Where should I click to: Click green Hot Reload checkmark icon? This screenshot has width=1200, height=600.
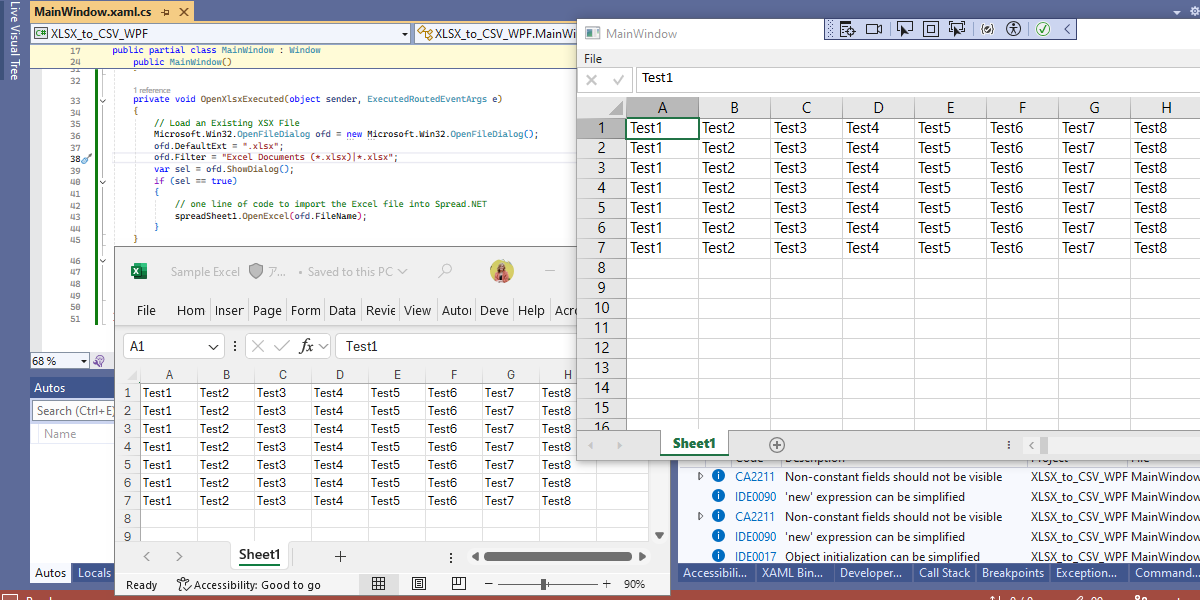click(x=1043, y=29)
